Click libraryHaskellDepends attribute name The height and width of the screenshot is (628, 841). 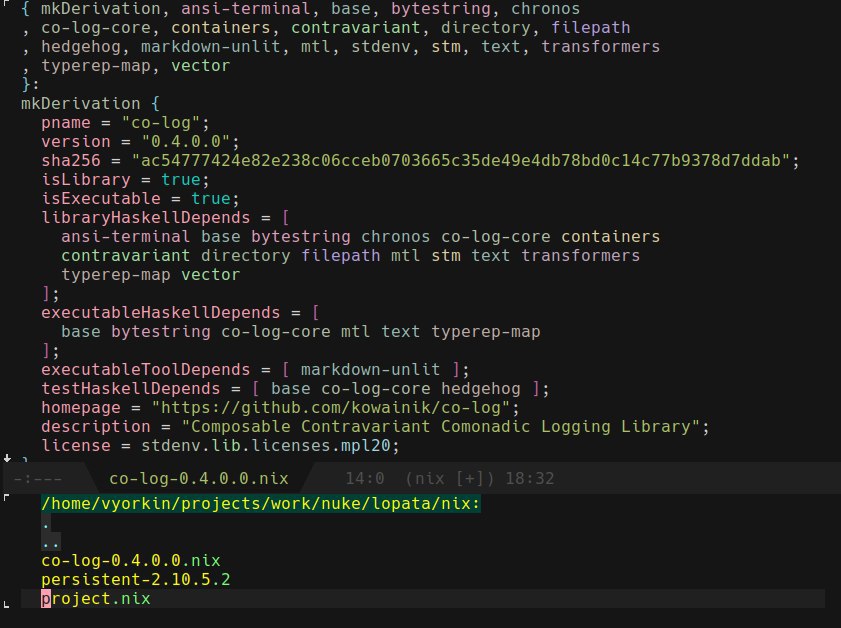[x=146, y=218]
